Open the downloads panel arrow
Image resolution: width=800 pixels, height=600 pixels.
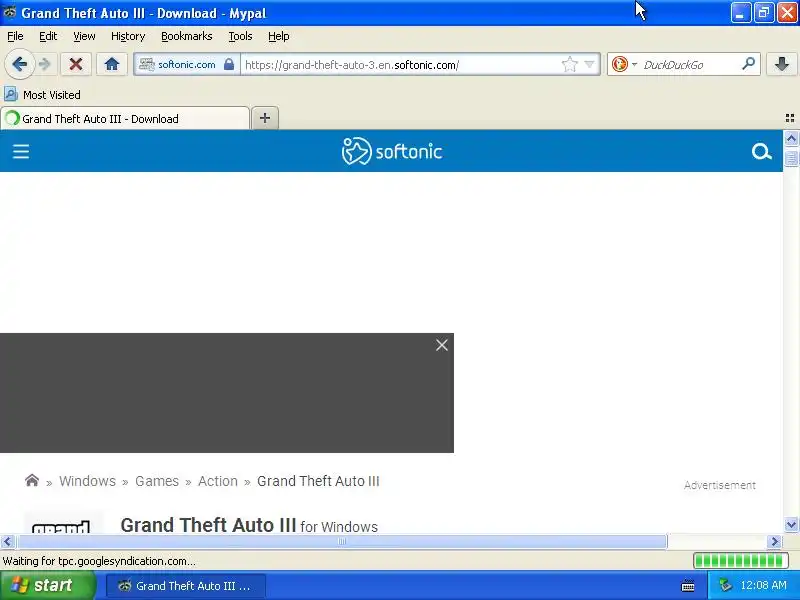point(782,64)
